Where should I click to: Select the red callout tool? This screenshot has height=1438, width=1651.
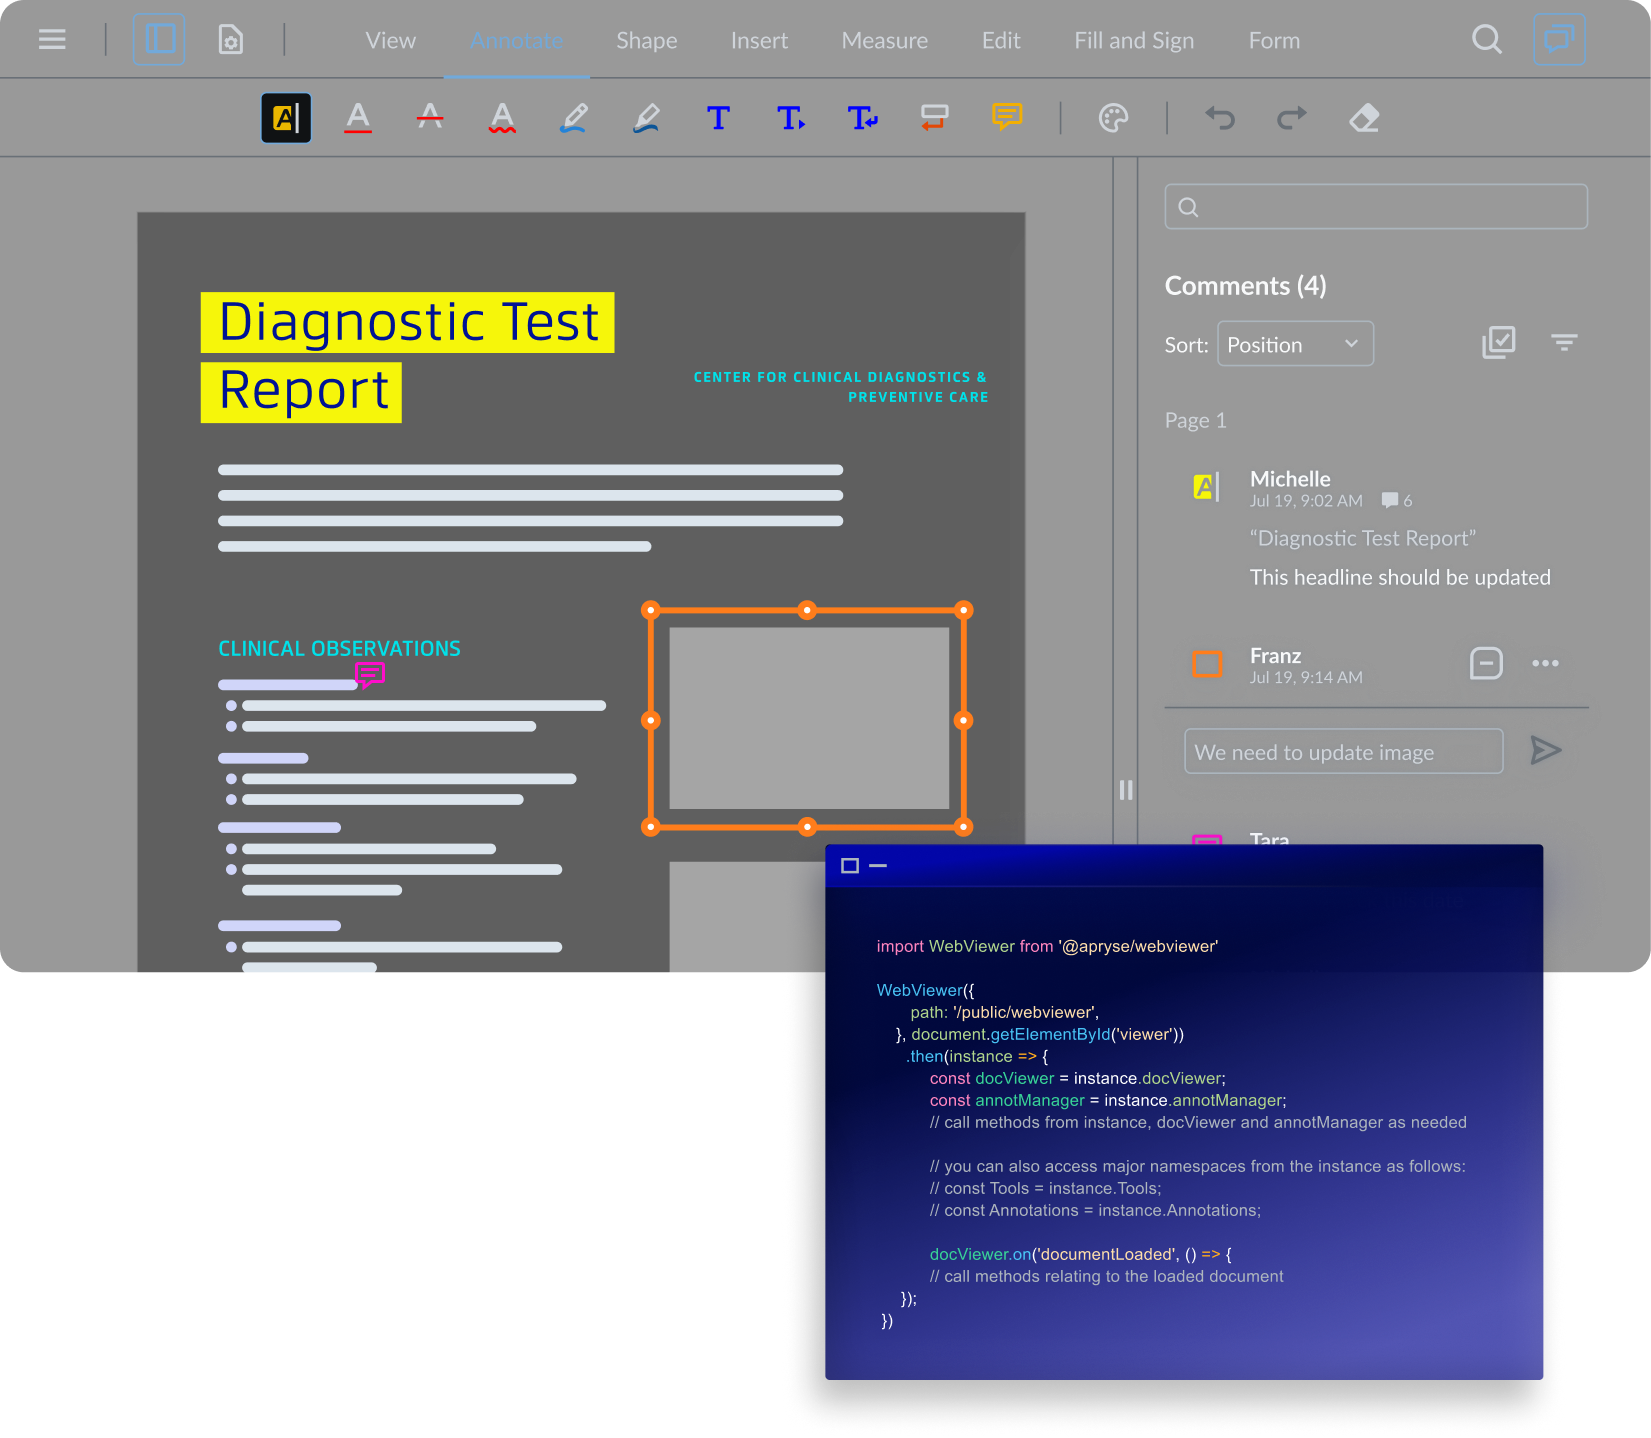tap(934, 118)
